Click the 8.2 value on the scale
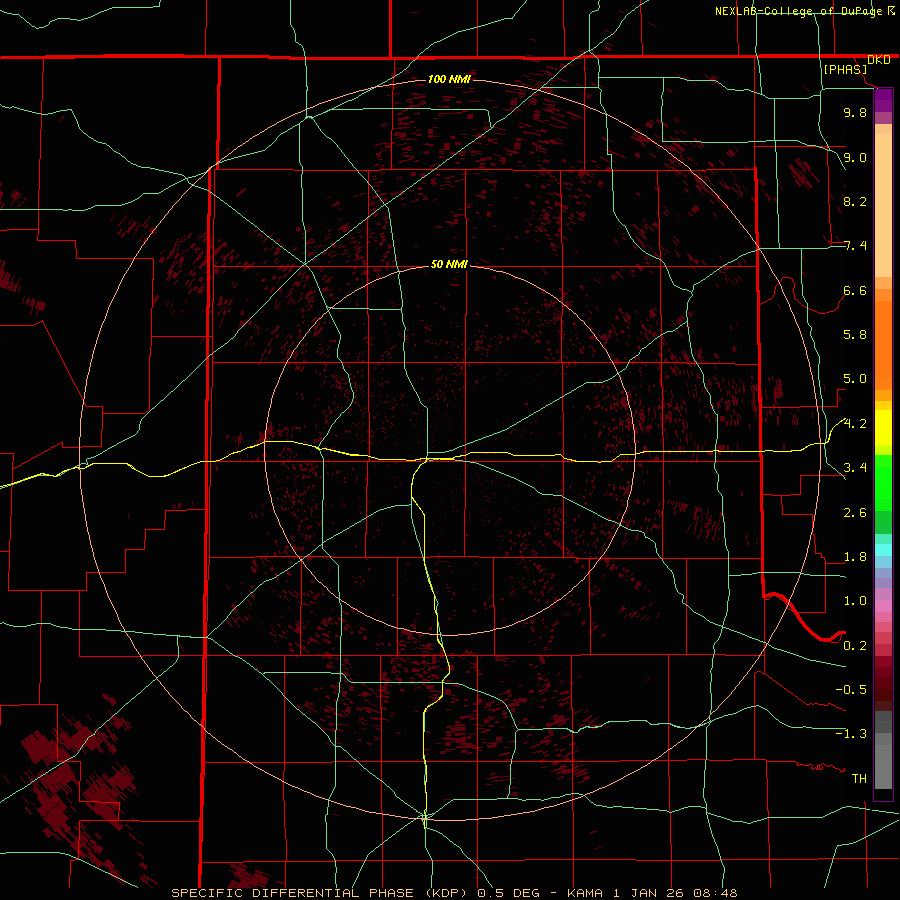 pyautogui.click(x=855, y=201)
